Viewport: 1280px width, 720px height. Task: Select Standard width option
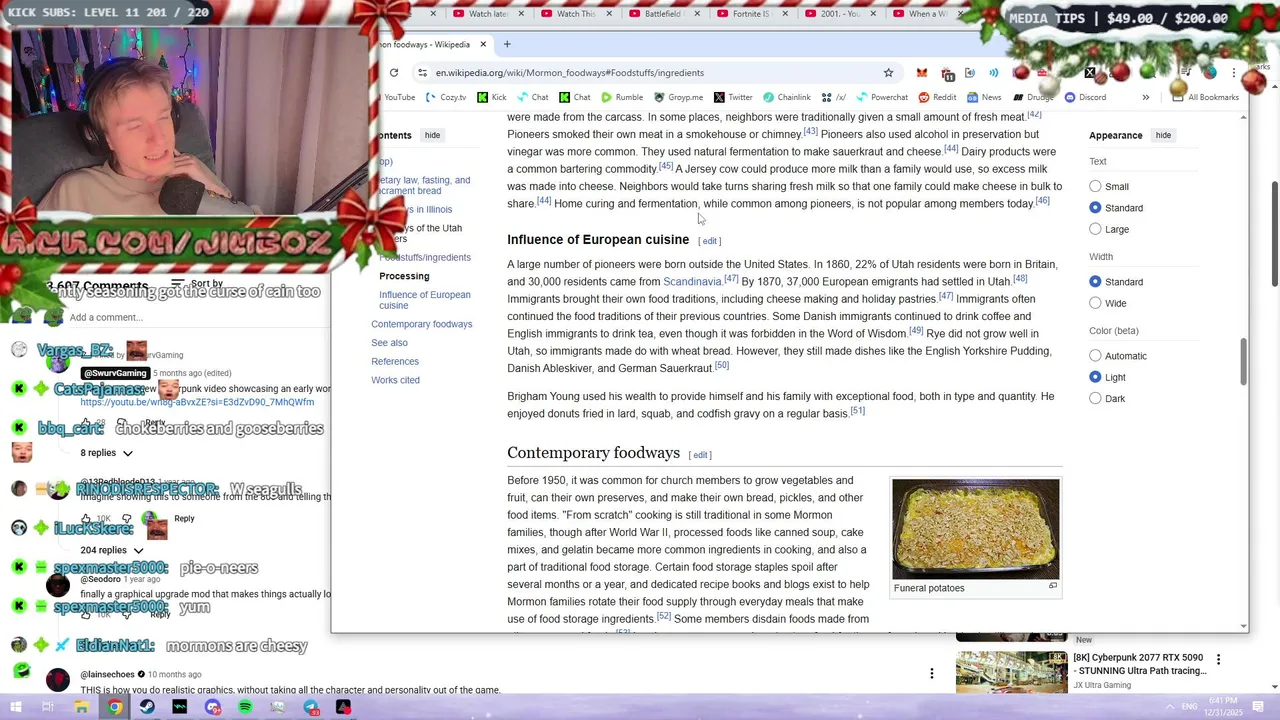pyautogui.click(x=1095, y=282)
